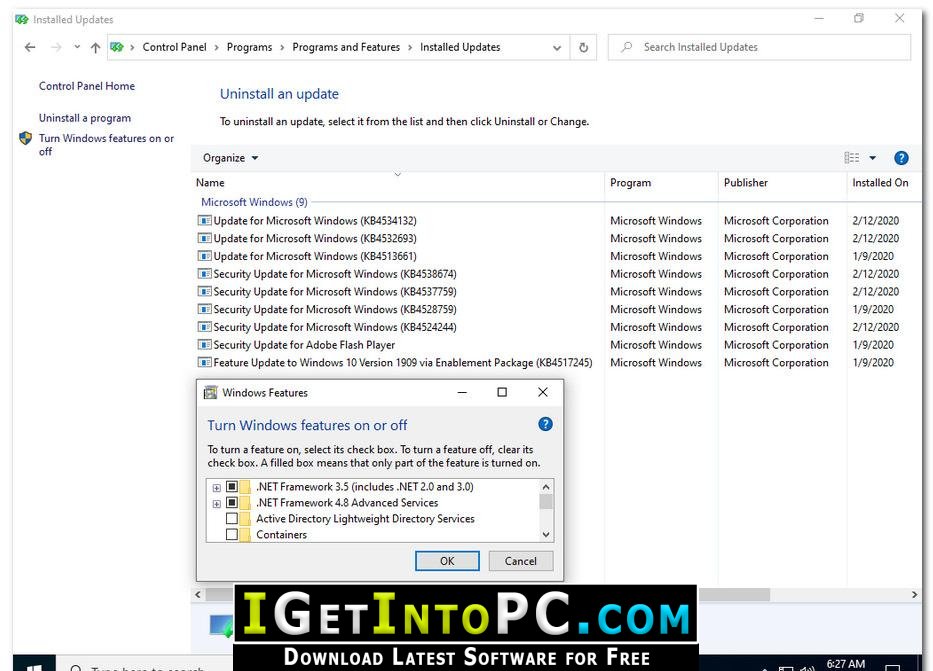The image size is (933, 671).
Task: Open the view options dropdown arrow
Action: pos(873,158)
